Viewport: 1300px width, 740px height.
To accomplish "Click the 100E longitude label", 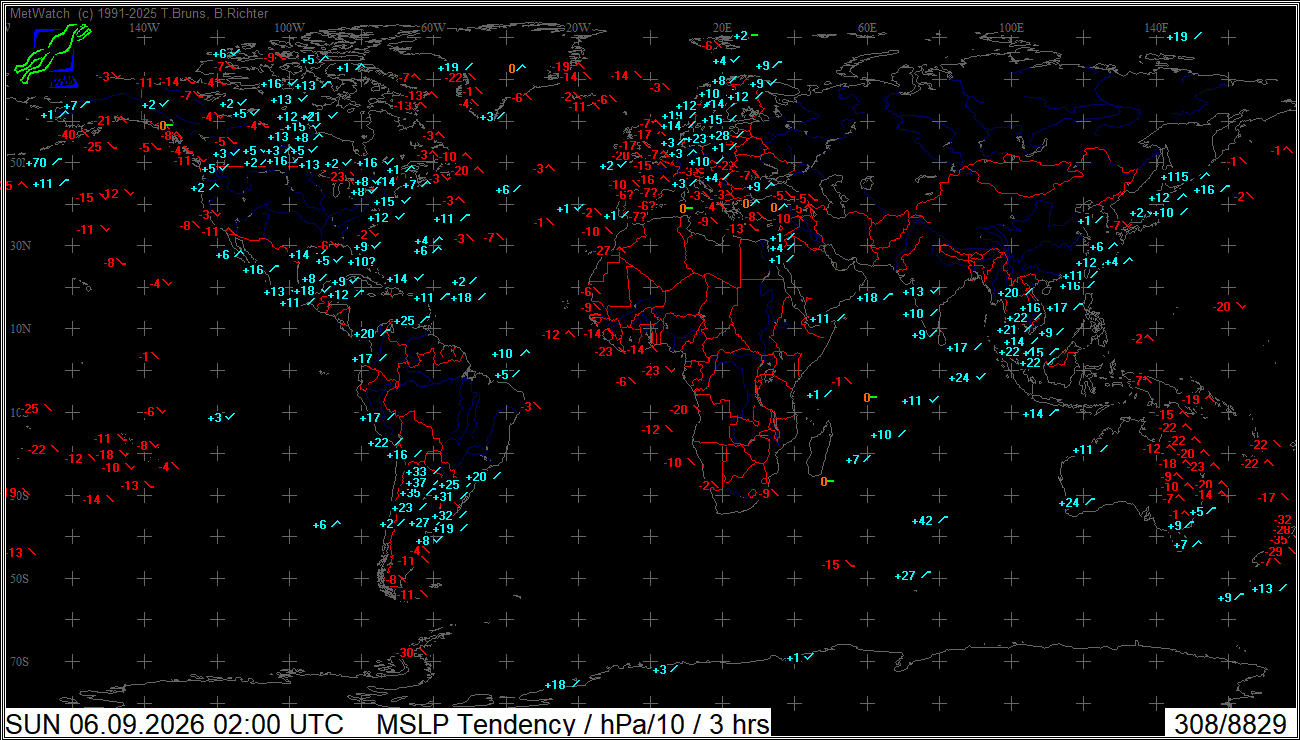I will click(1012, 27).
